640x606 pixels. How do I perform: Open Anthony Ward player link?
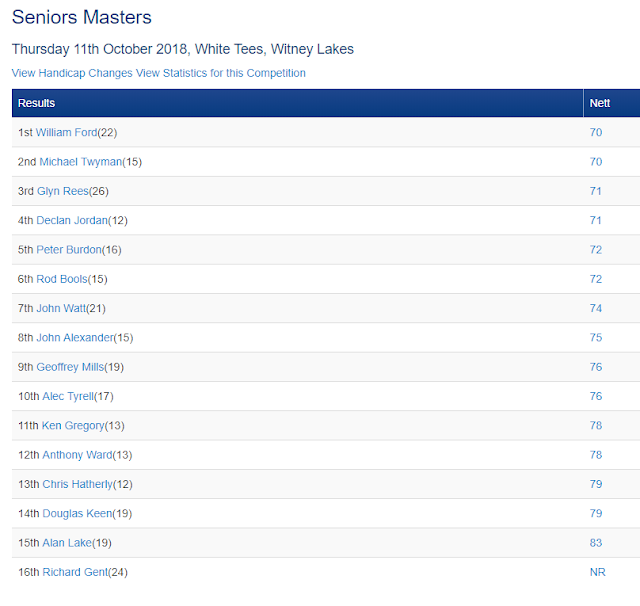pyautogui.click(x=78, y=455)
